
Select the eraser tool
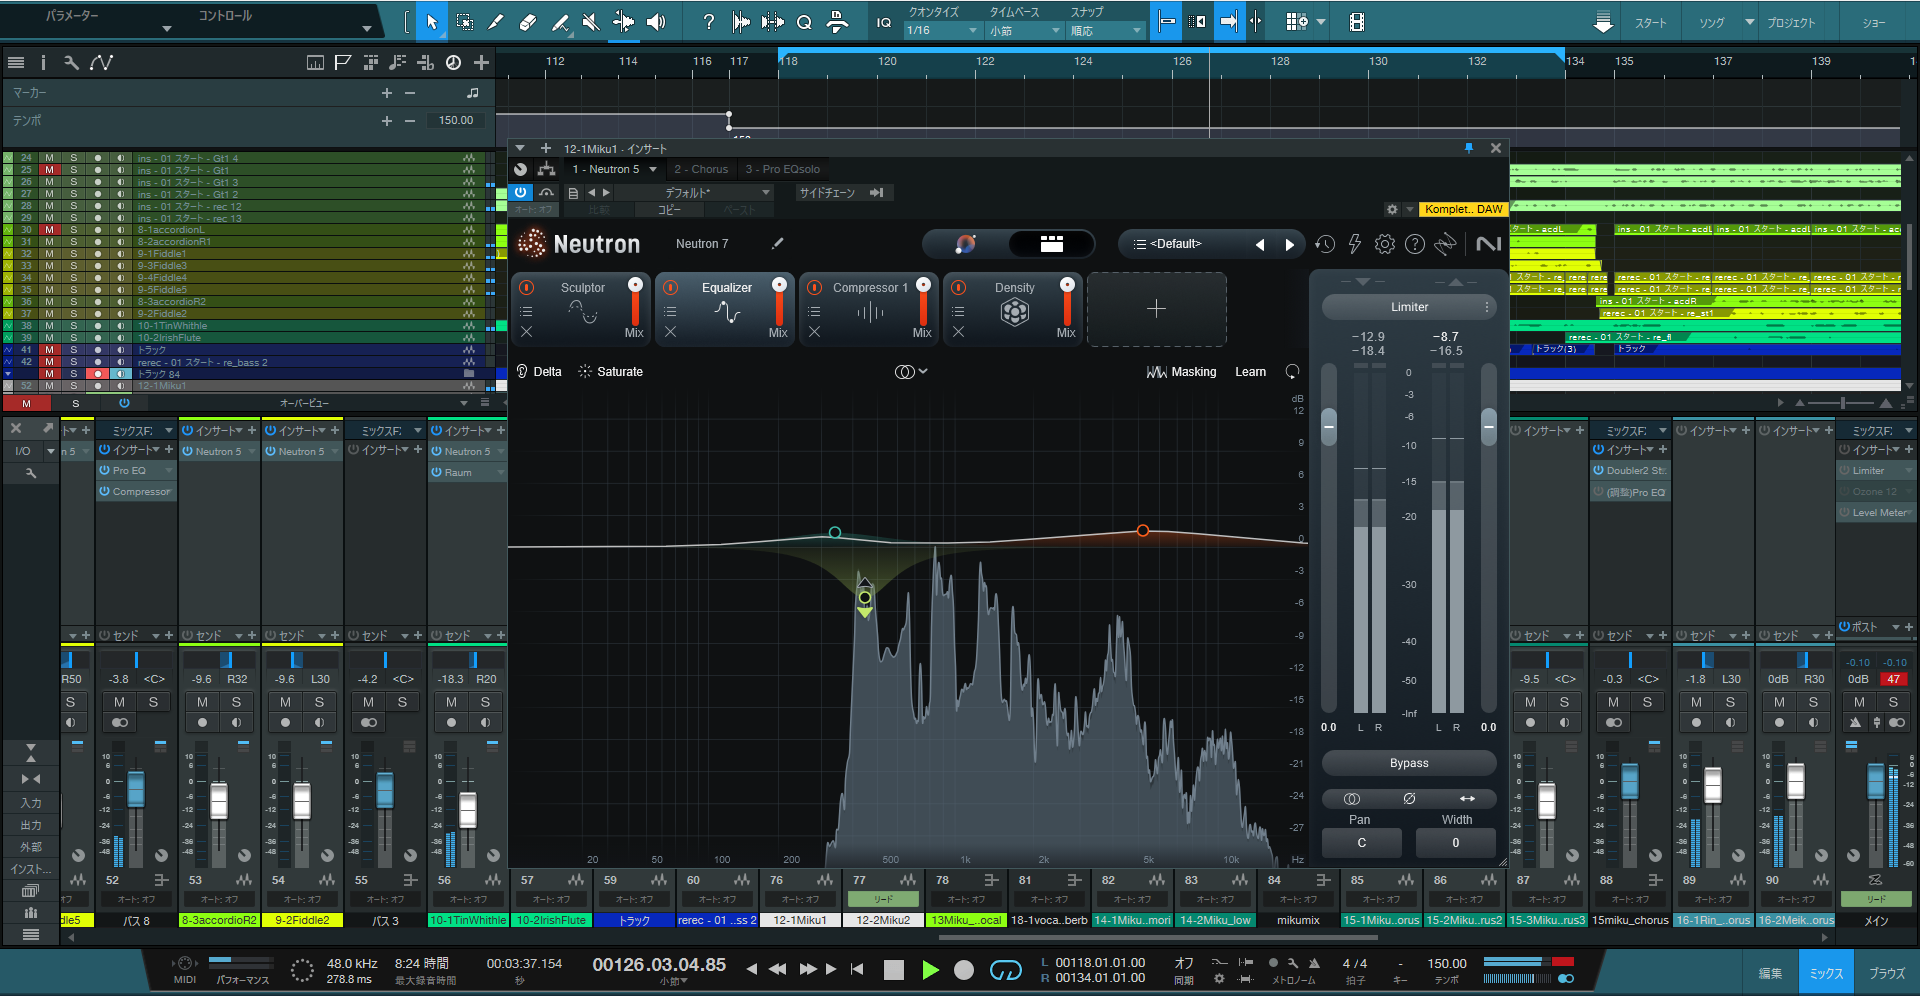point(528,22)
